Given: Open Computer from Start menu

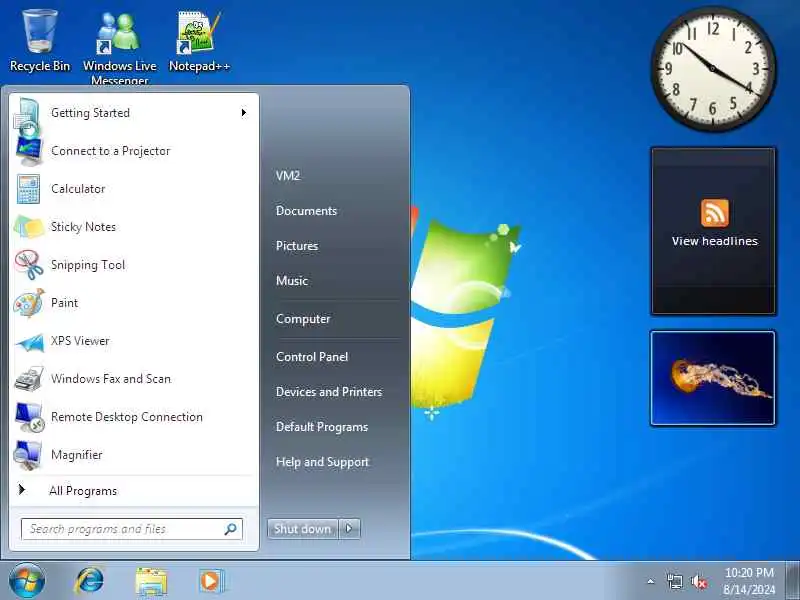Looking at the screenshot, I should 303,319.
